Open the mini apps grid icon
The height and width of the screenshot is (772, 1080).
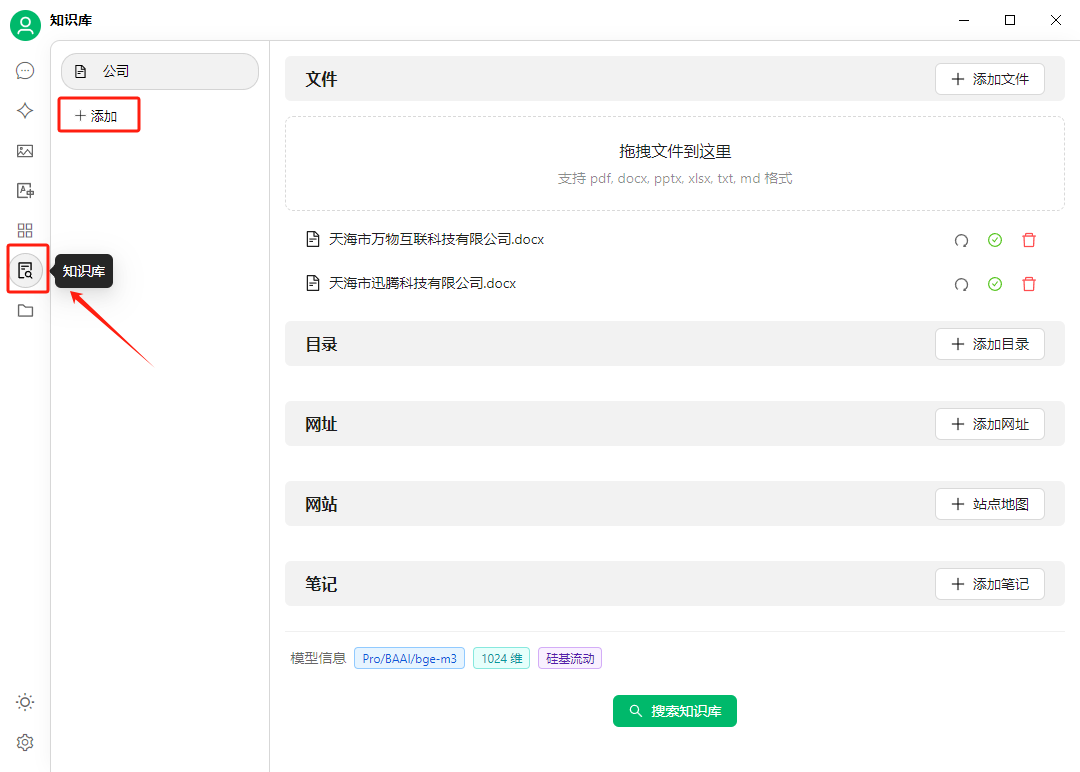25,230
